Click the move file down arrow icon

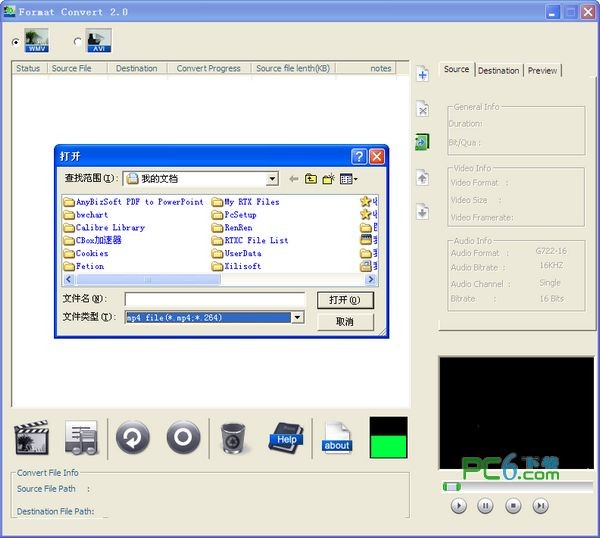[x=422, y=212]
